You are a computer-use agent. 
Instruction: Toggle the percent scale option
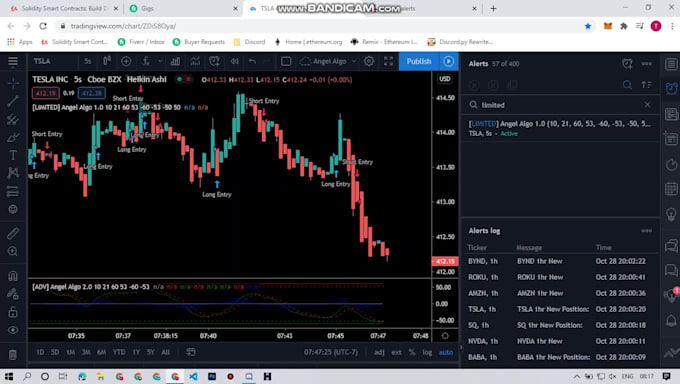(412, 352)
